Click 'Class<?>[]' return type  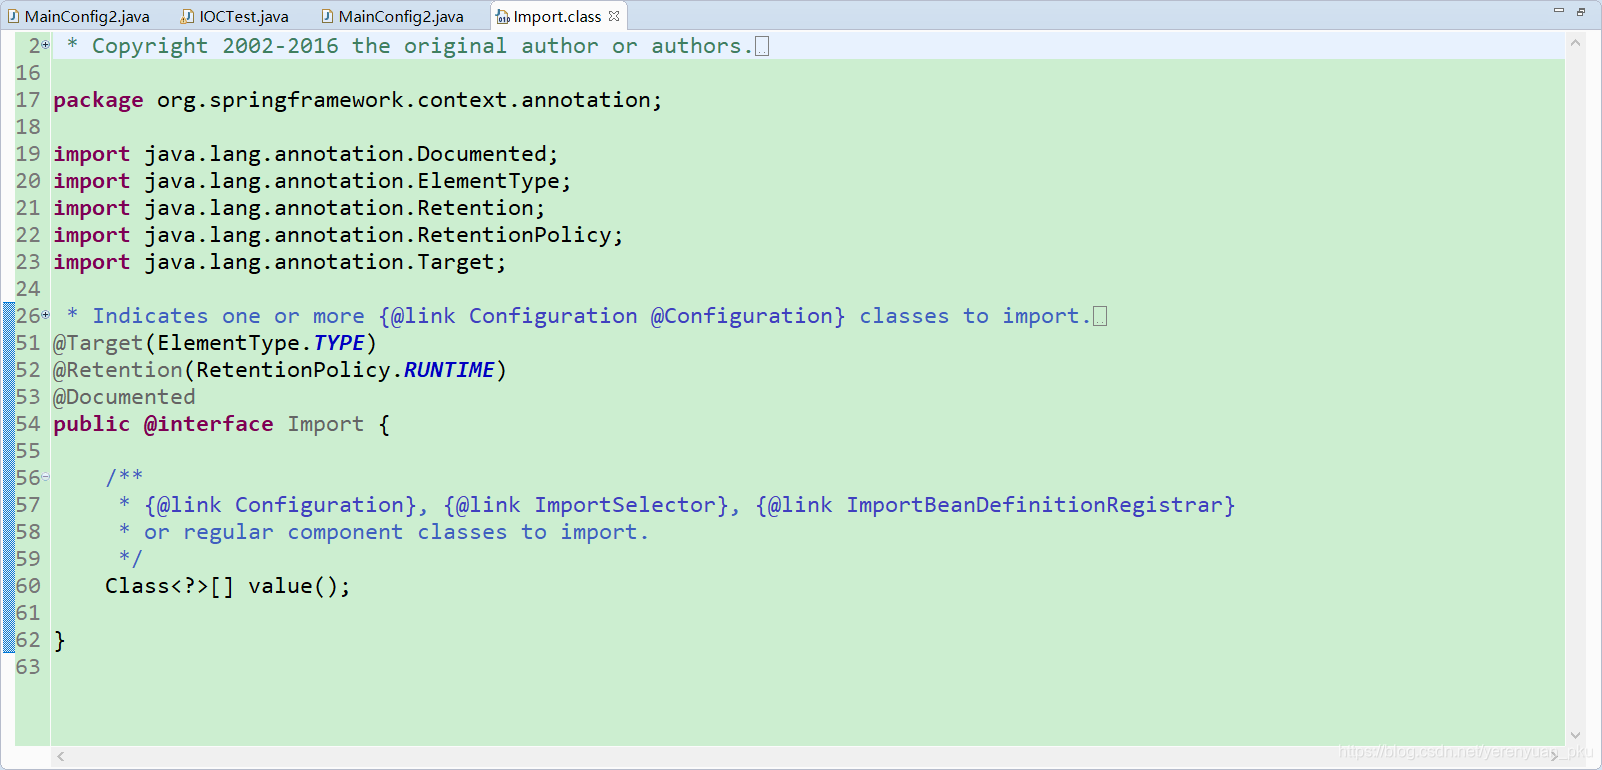point(170,586)
